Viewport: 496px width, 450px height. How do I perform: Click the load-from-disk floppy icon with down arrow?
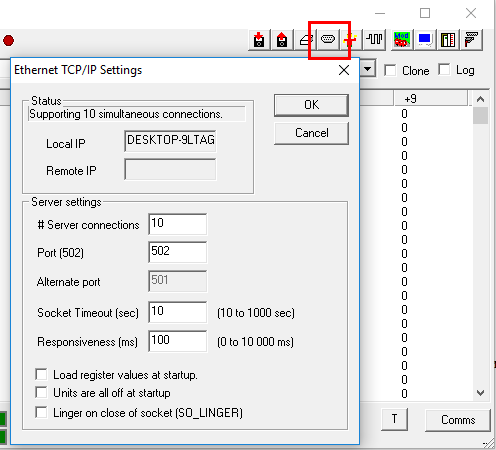259,40
